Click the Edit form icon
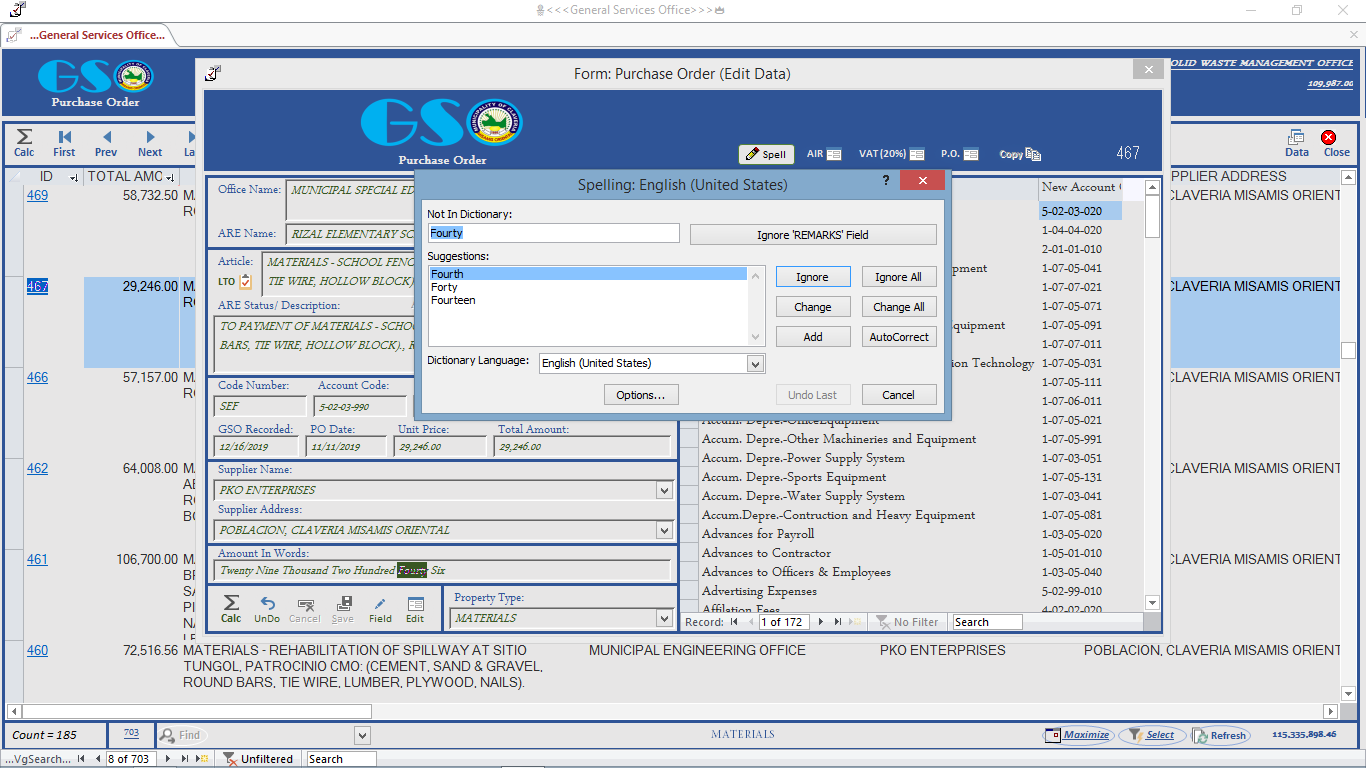Viewport: 1366px width, 768px height. (415, 604)
